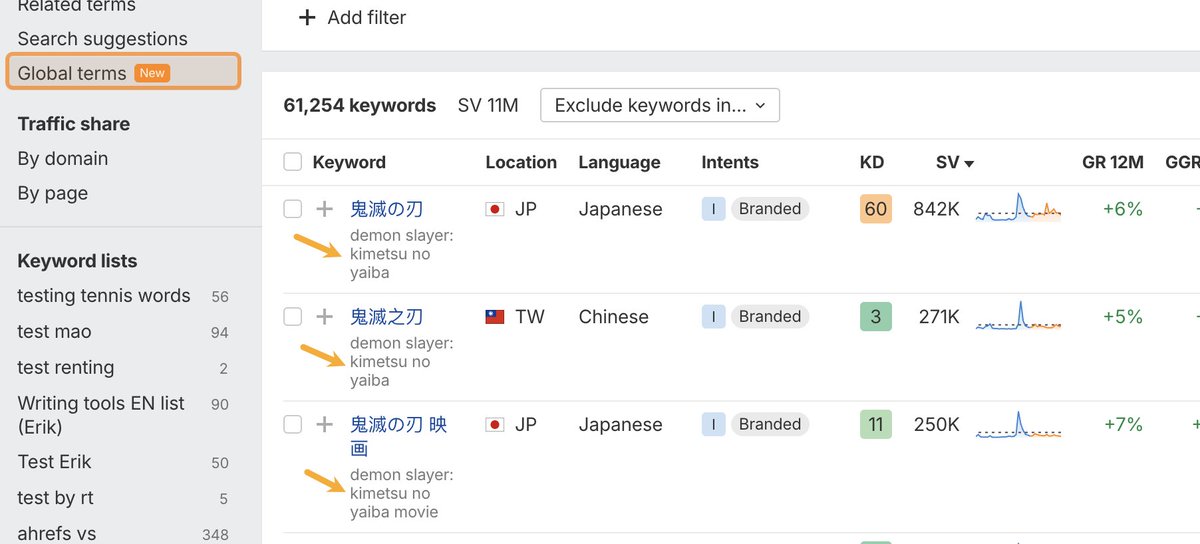1200x544 pixels.
Task: Add 鬼滅の刃 映画 keyword via plus icon
Action: (x=324, y=425)
